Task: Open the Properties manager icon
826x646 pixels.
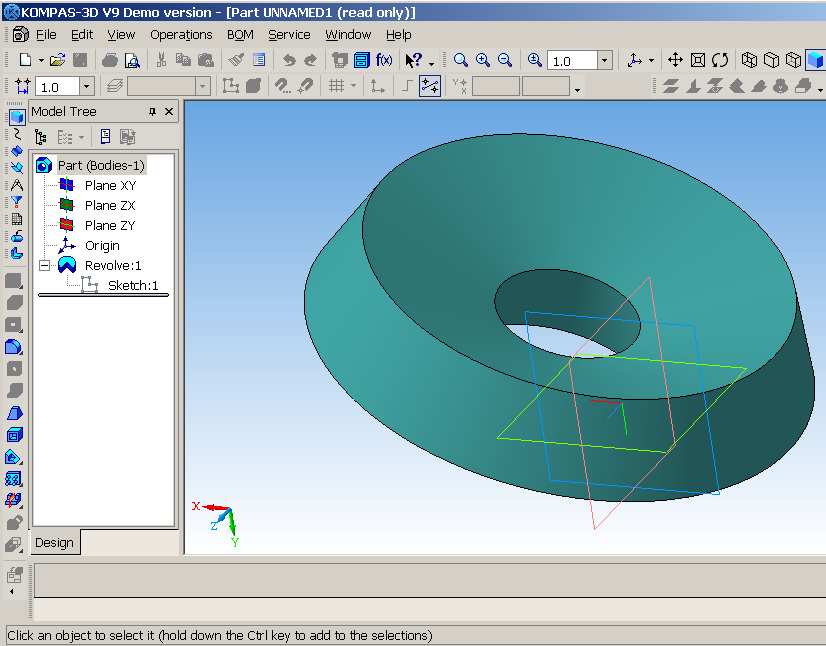Action: pyautogui.click(x=259, y=60)
